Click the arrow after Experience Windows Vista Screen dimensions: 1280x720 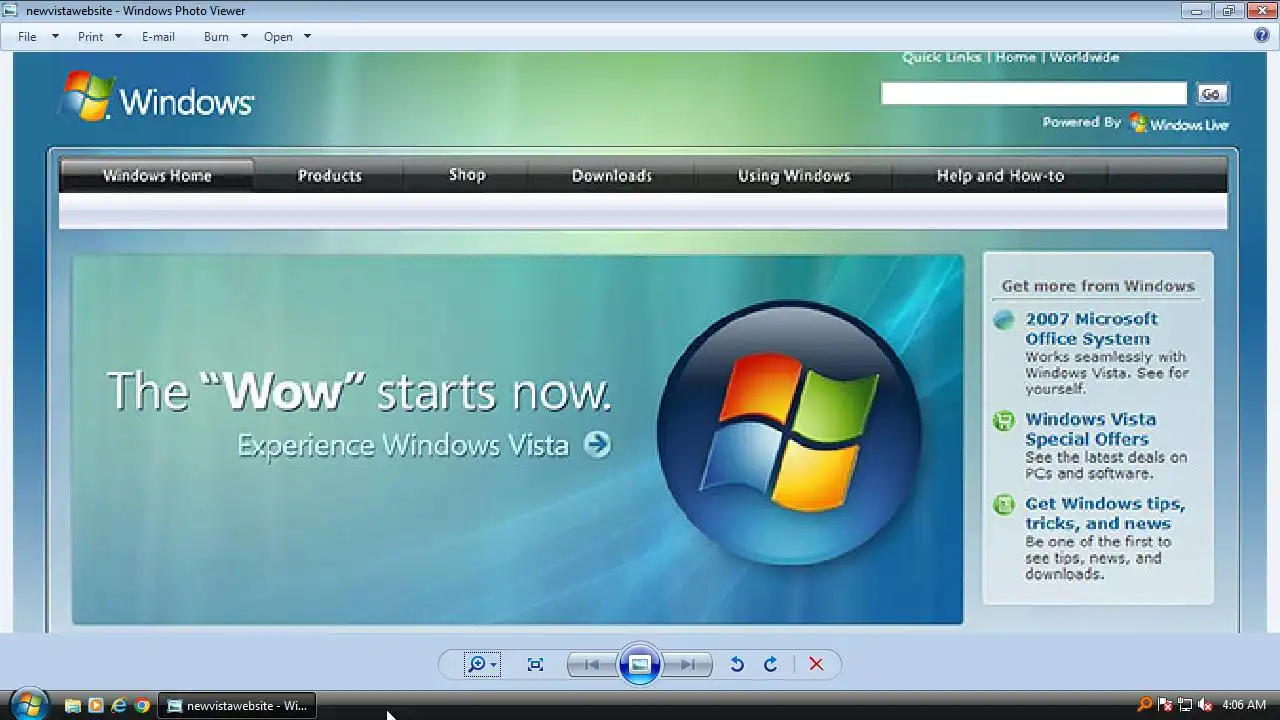coord(597,444)
